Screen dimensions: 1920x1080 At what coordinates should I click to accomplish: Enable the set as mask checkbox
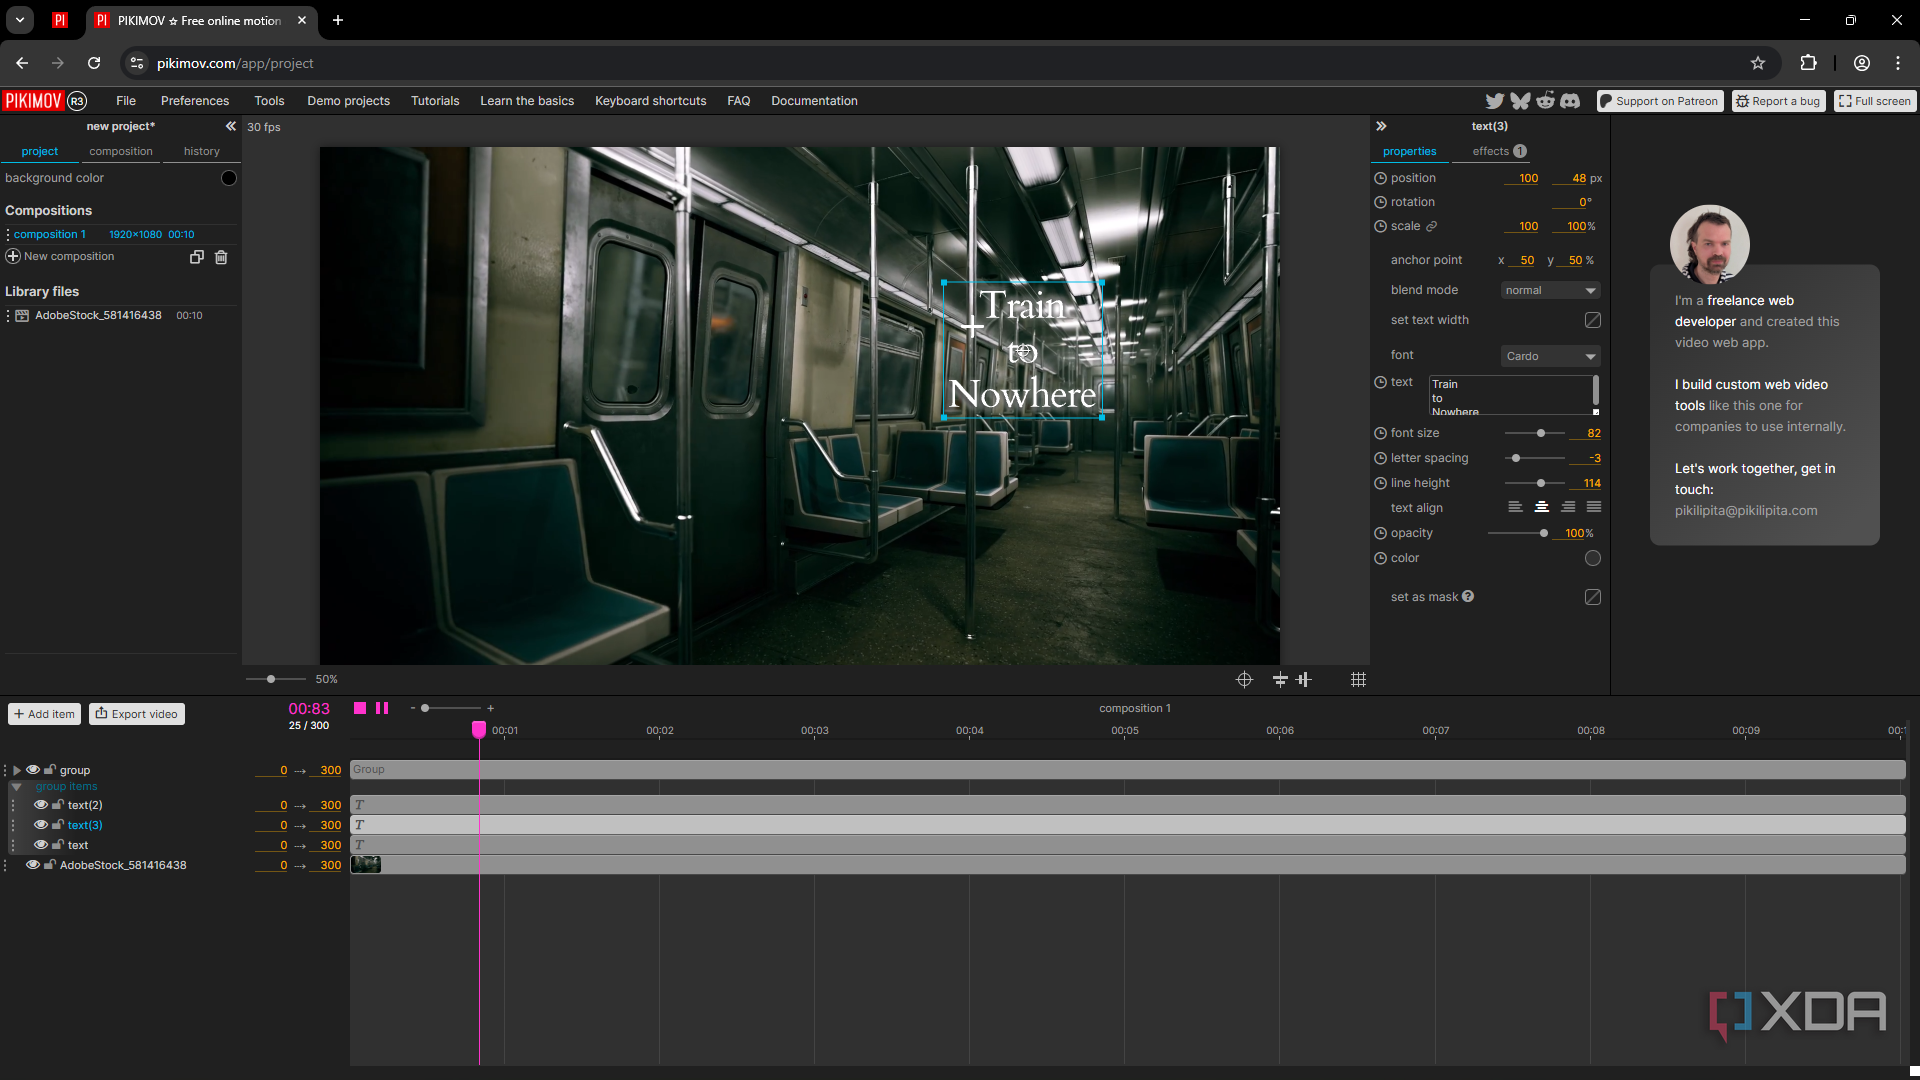[1593, 597]
